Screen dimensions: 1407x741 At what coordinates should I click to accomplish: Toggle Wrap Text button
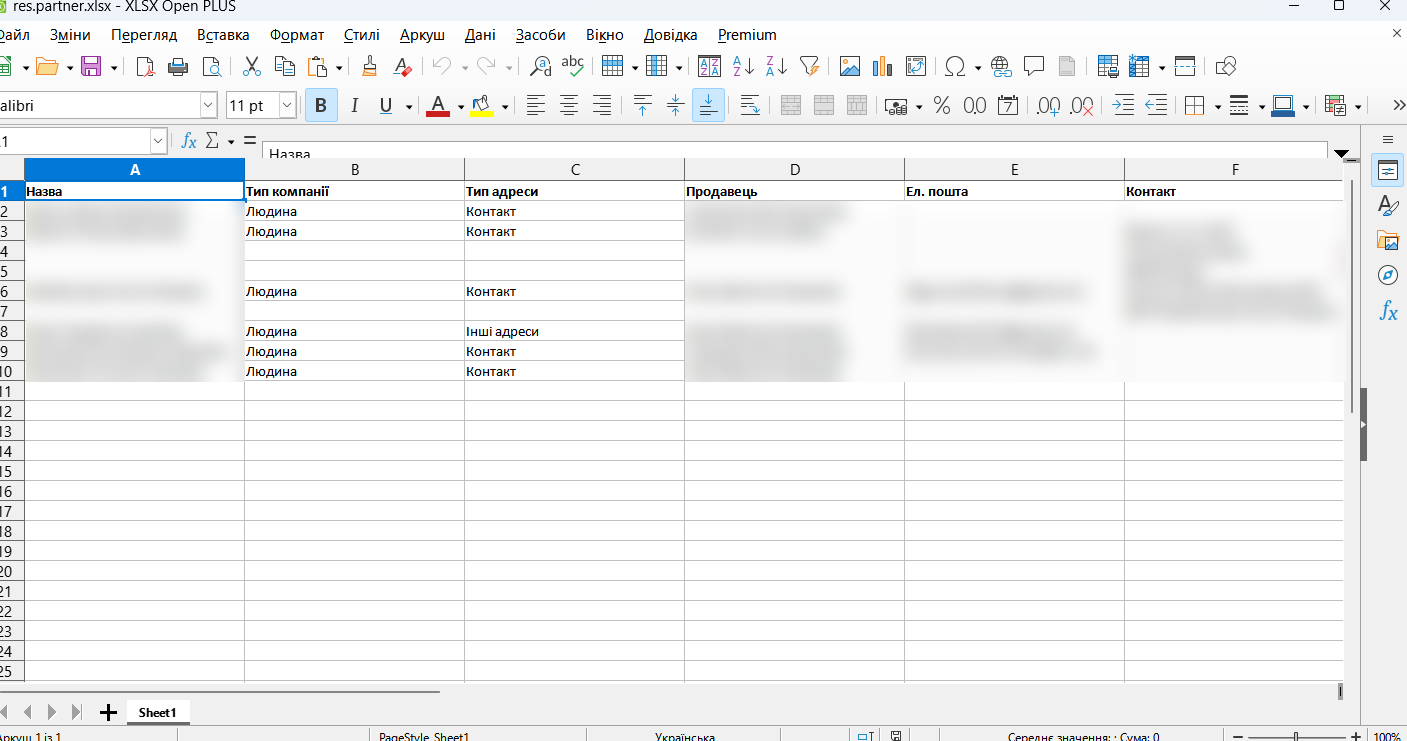pyautogui.click(x=749, y=105)
